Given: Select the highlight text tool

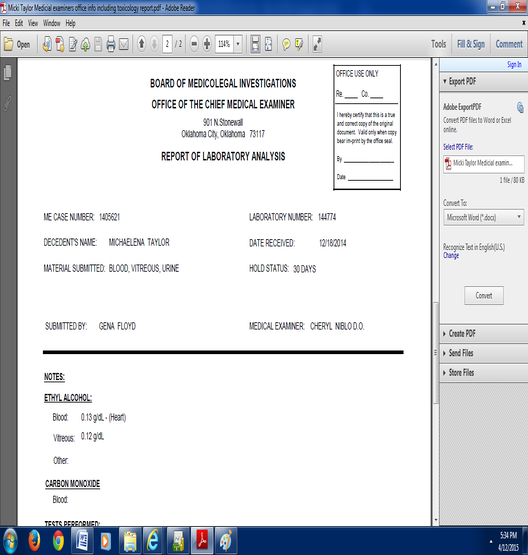Looking at the screenshot, I should pyautogui.click(x=299, y=45).
